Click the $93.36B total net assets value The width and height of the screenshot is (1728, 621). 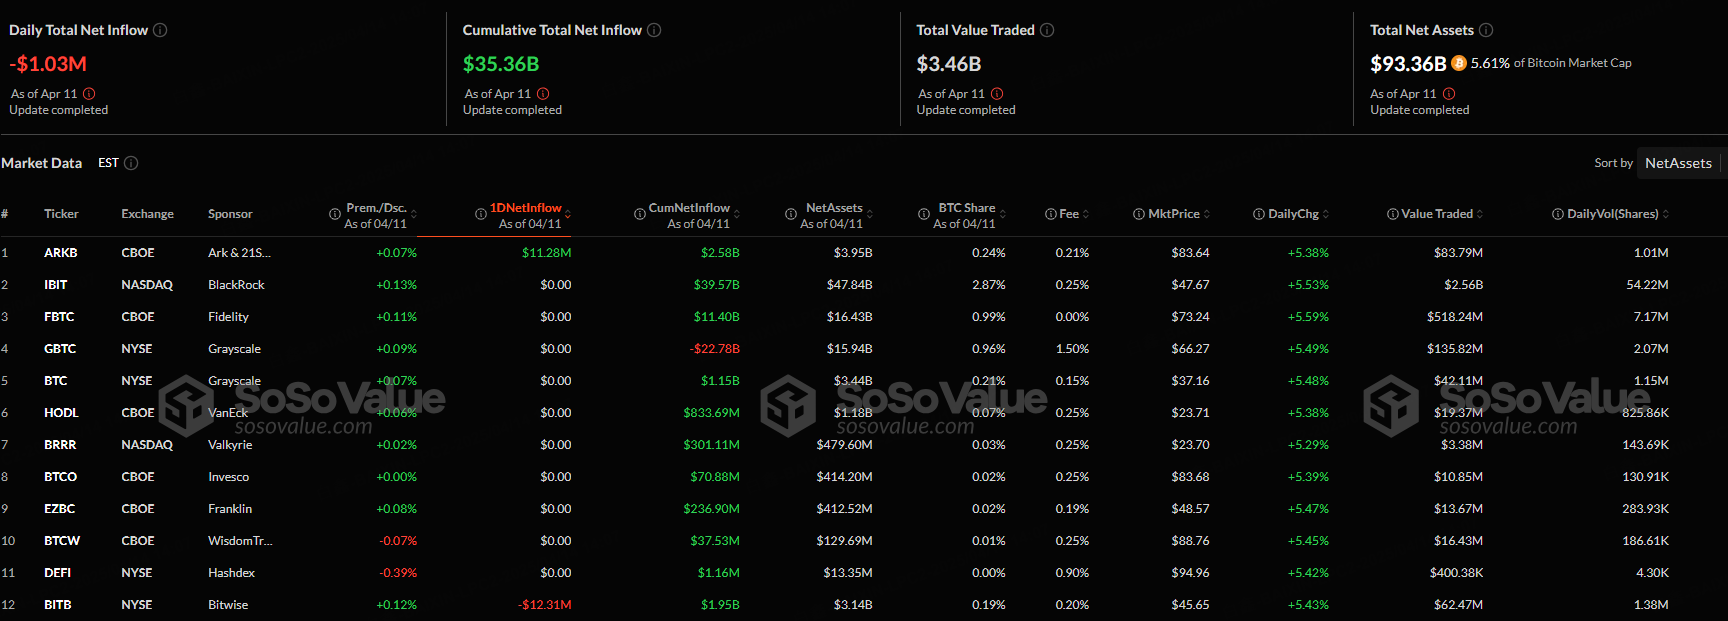click(1408, 64)
